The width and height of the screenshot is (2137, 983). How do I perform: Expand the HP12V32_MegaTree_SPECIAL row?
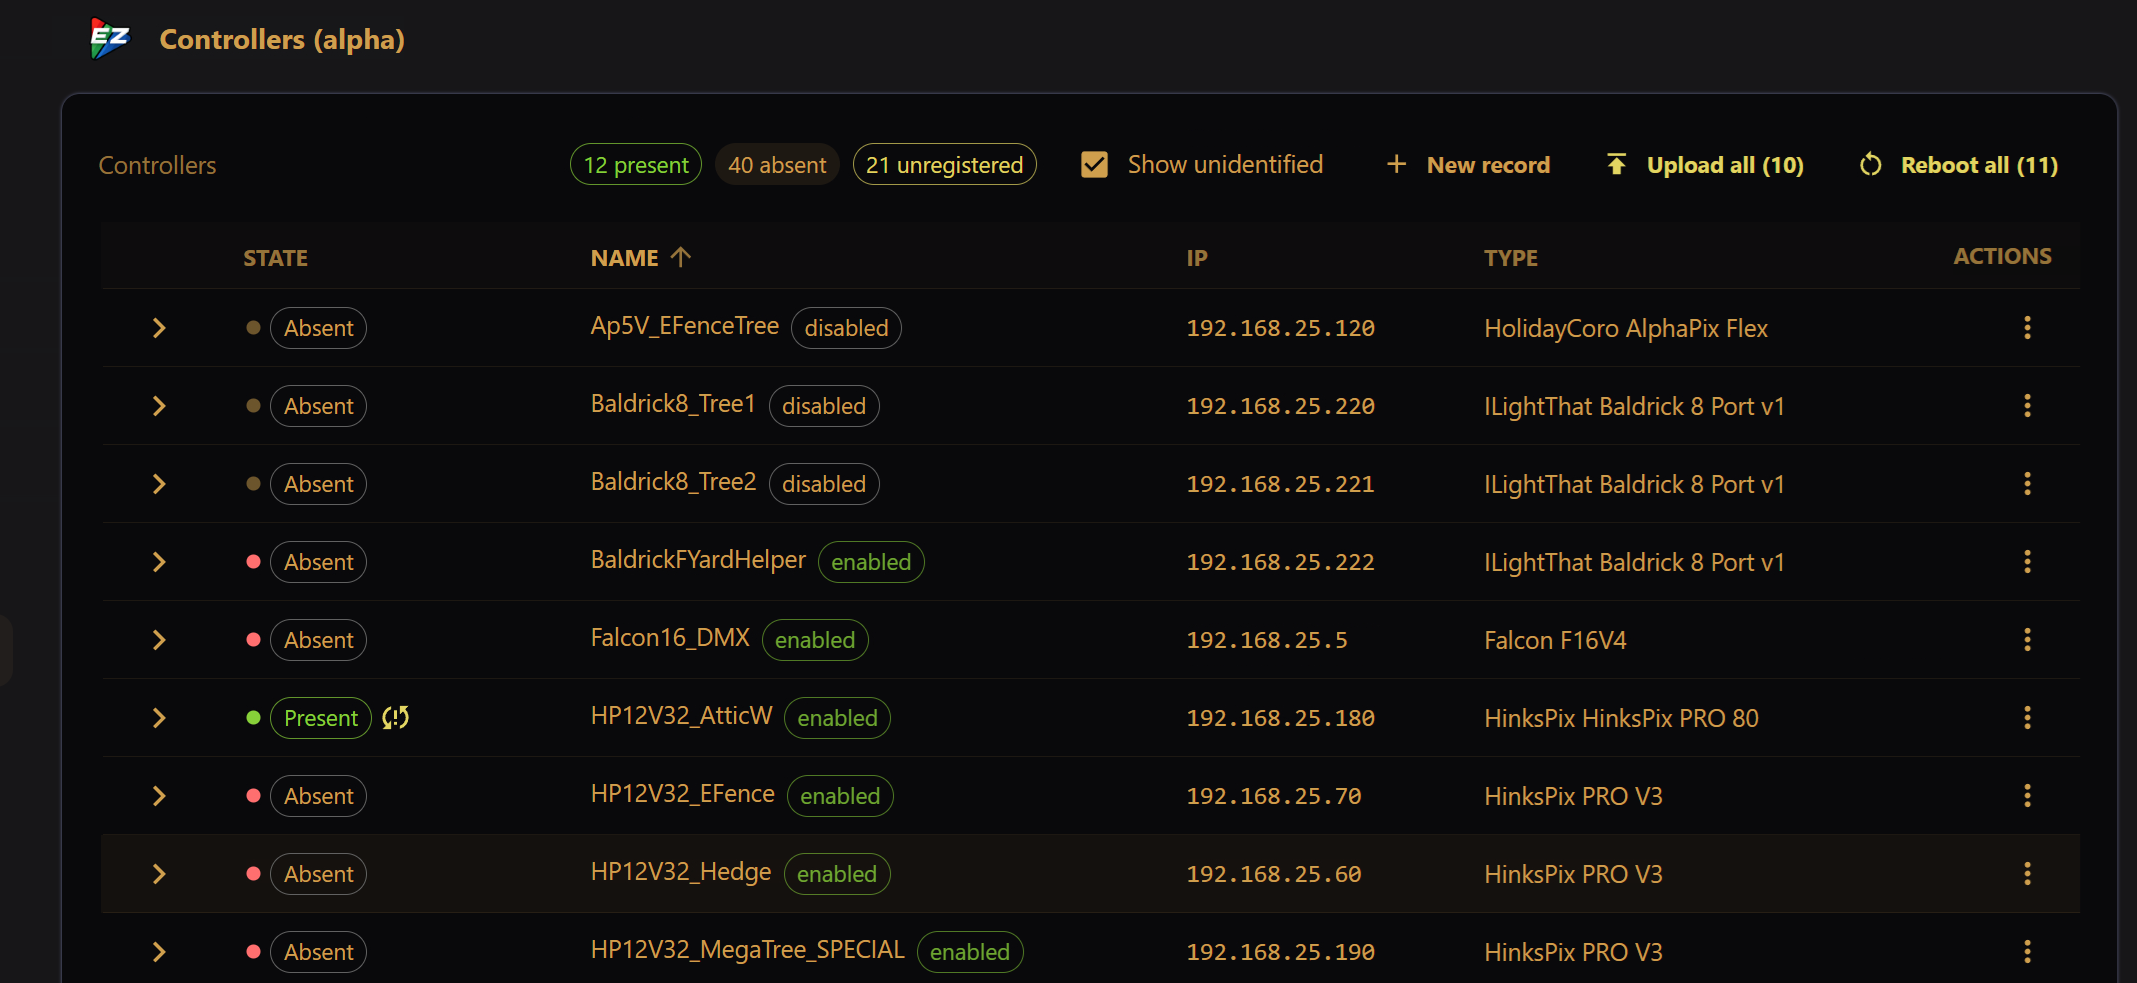[x=159, y=952]
